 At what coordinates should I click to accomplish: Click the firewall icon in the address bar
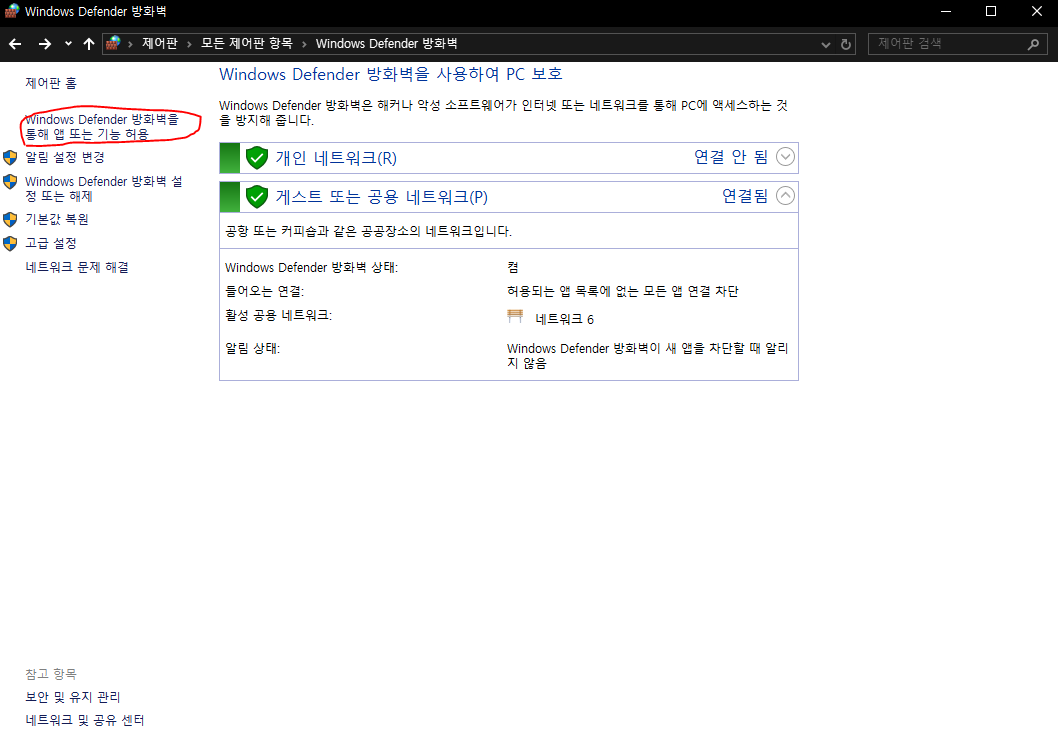click(x=113, y=43)
